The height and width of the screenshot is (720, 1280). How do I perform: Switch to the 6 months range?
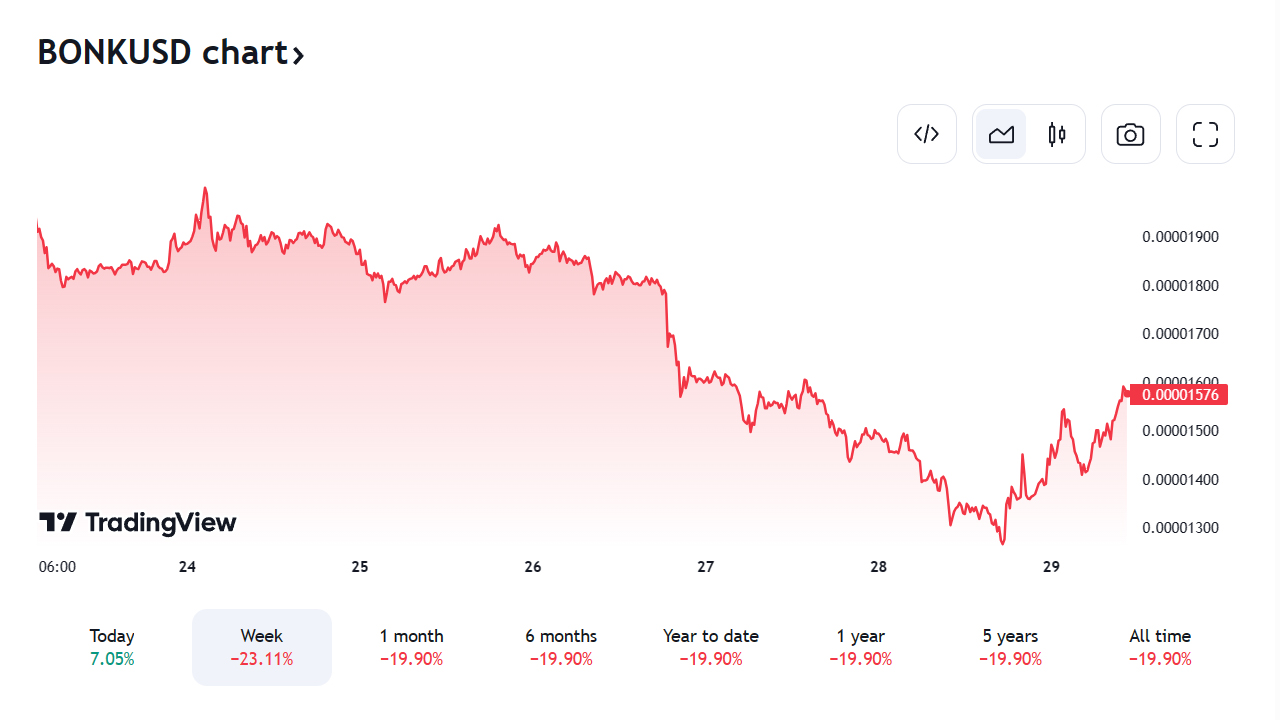[x=561, y=647]
